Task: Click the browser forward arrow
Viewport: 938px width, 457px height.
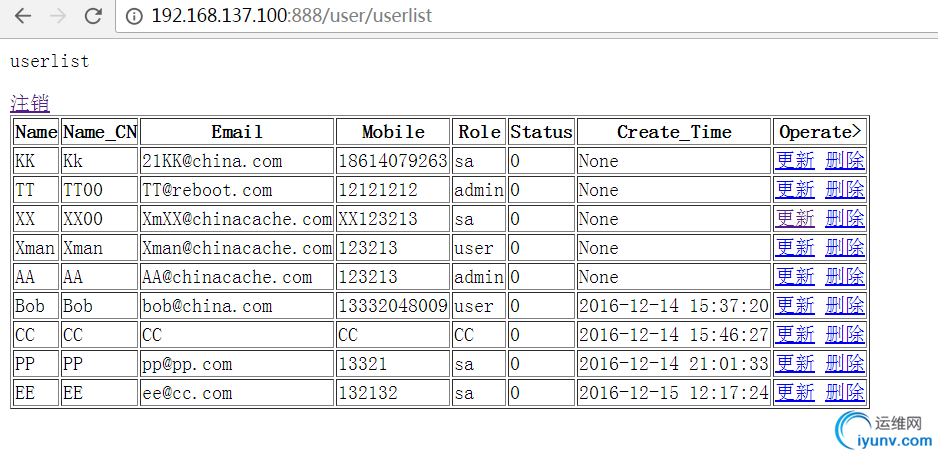Action: [58, 16]
